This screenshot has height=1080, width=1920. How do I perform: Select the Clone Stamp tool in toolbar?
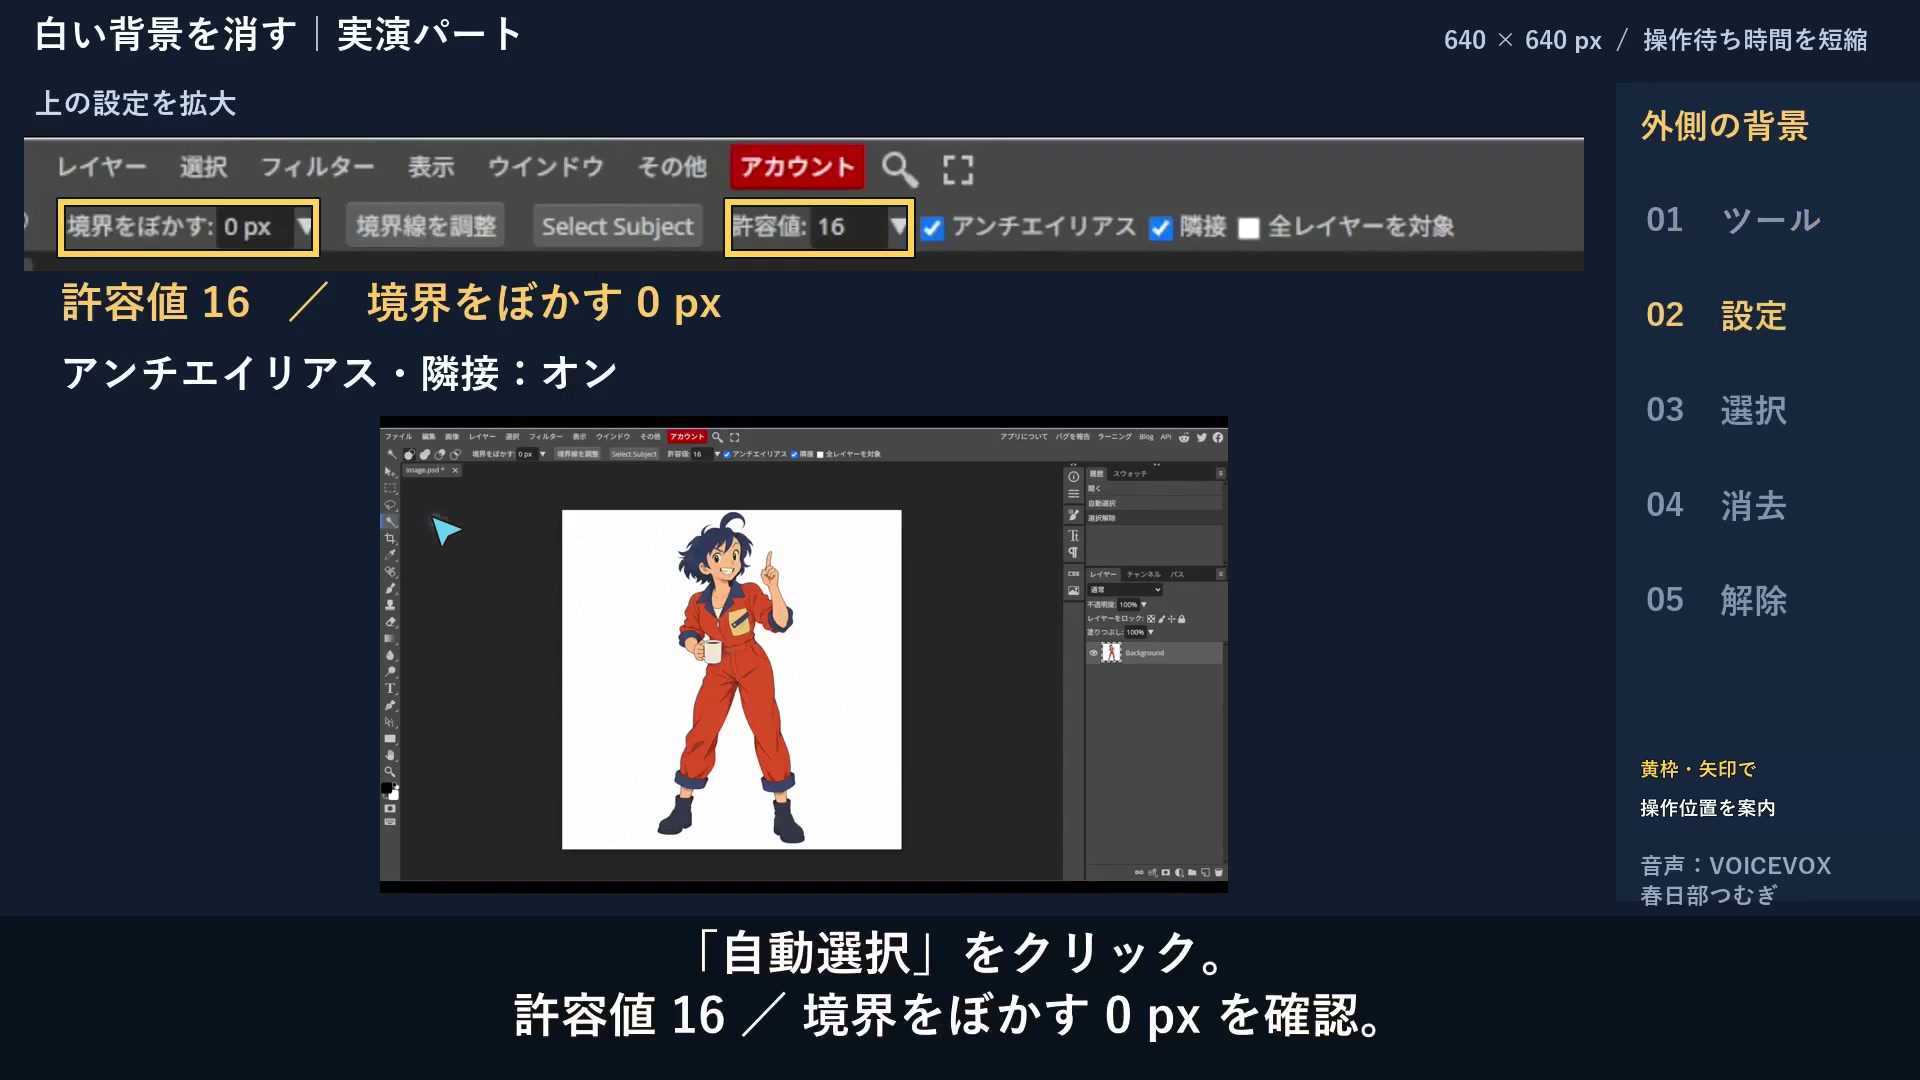click(x=390, y=605)
